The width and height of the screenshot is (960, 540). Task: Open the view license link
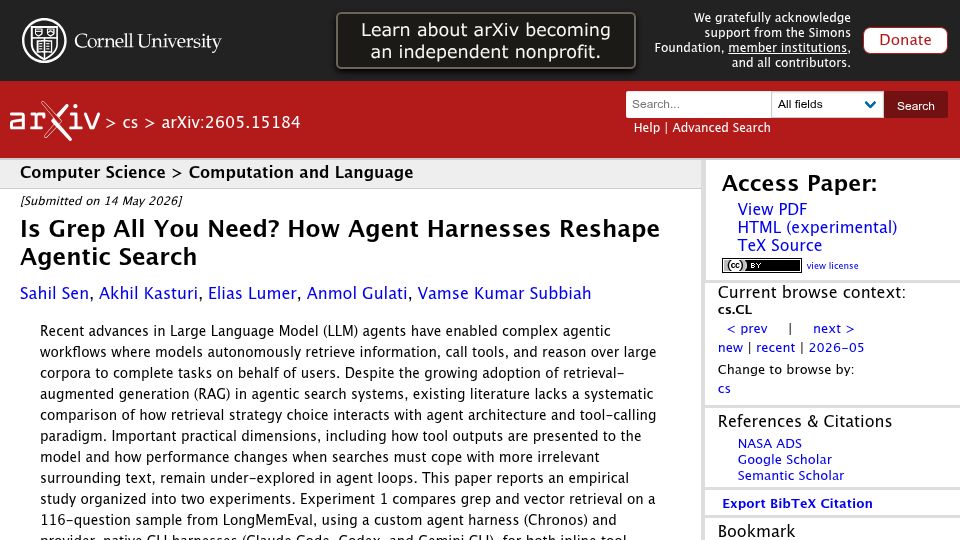832,266
